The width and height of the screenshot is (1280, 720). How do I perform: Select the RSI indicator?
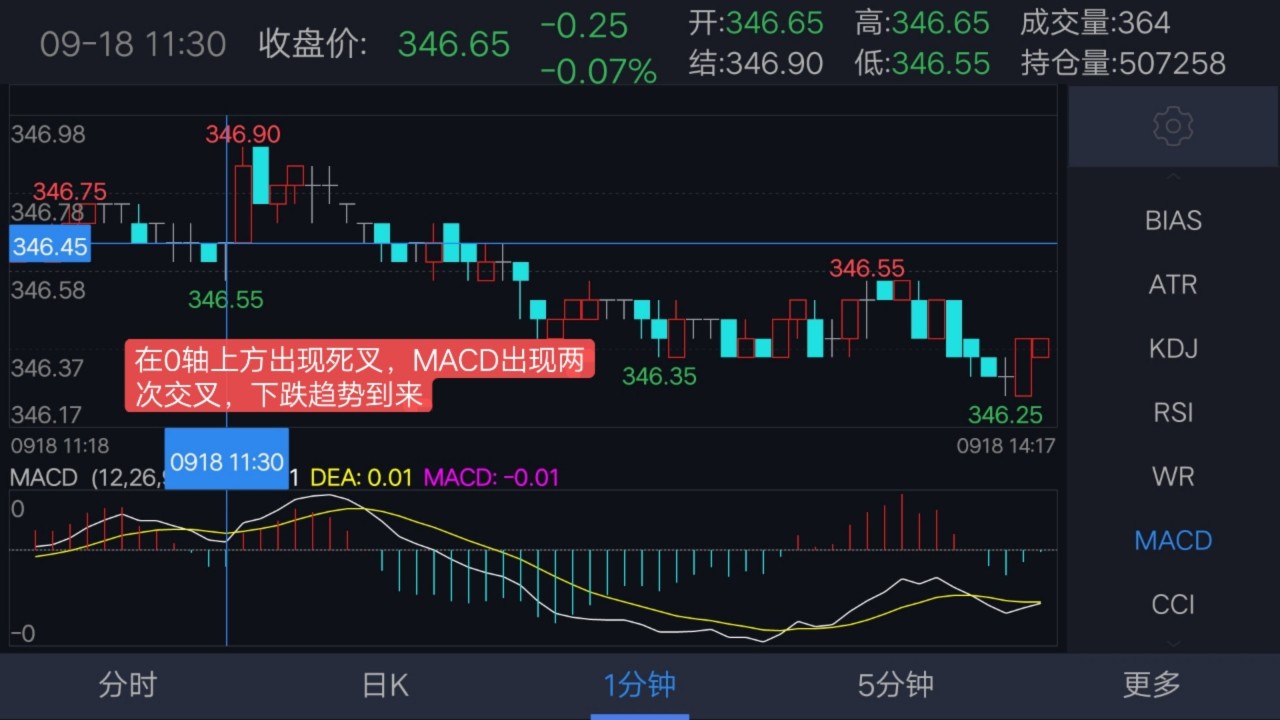[x=1172, y=412]
